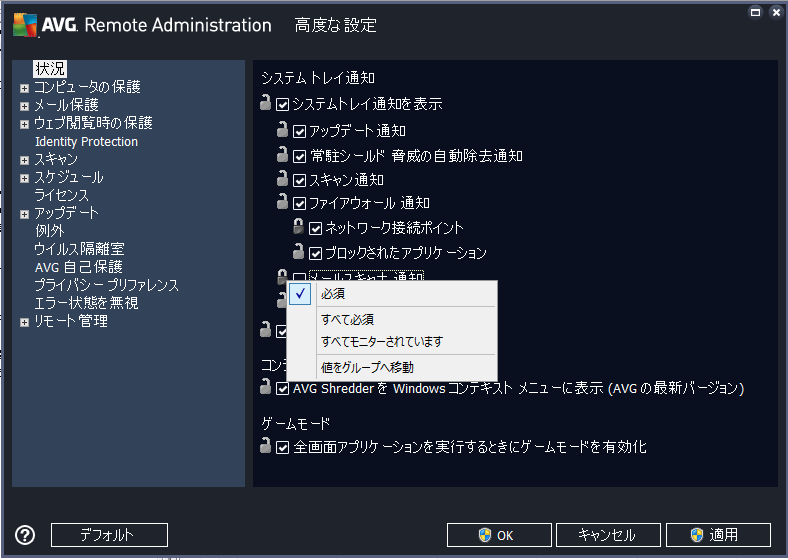This screenshot has height=560, width=788.
Task: Select 必須 in context menu
Action: click(392, 294)
